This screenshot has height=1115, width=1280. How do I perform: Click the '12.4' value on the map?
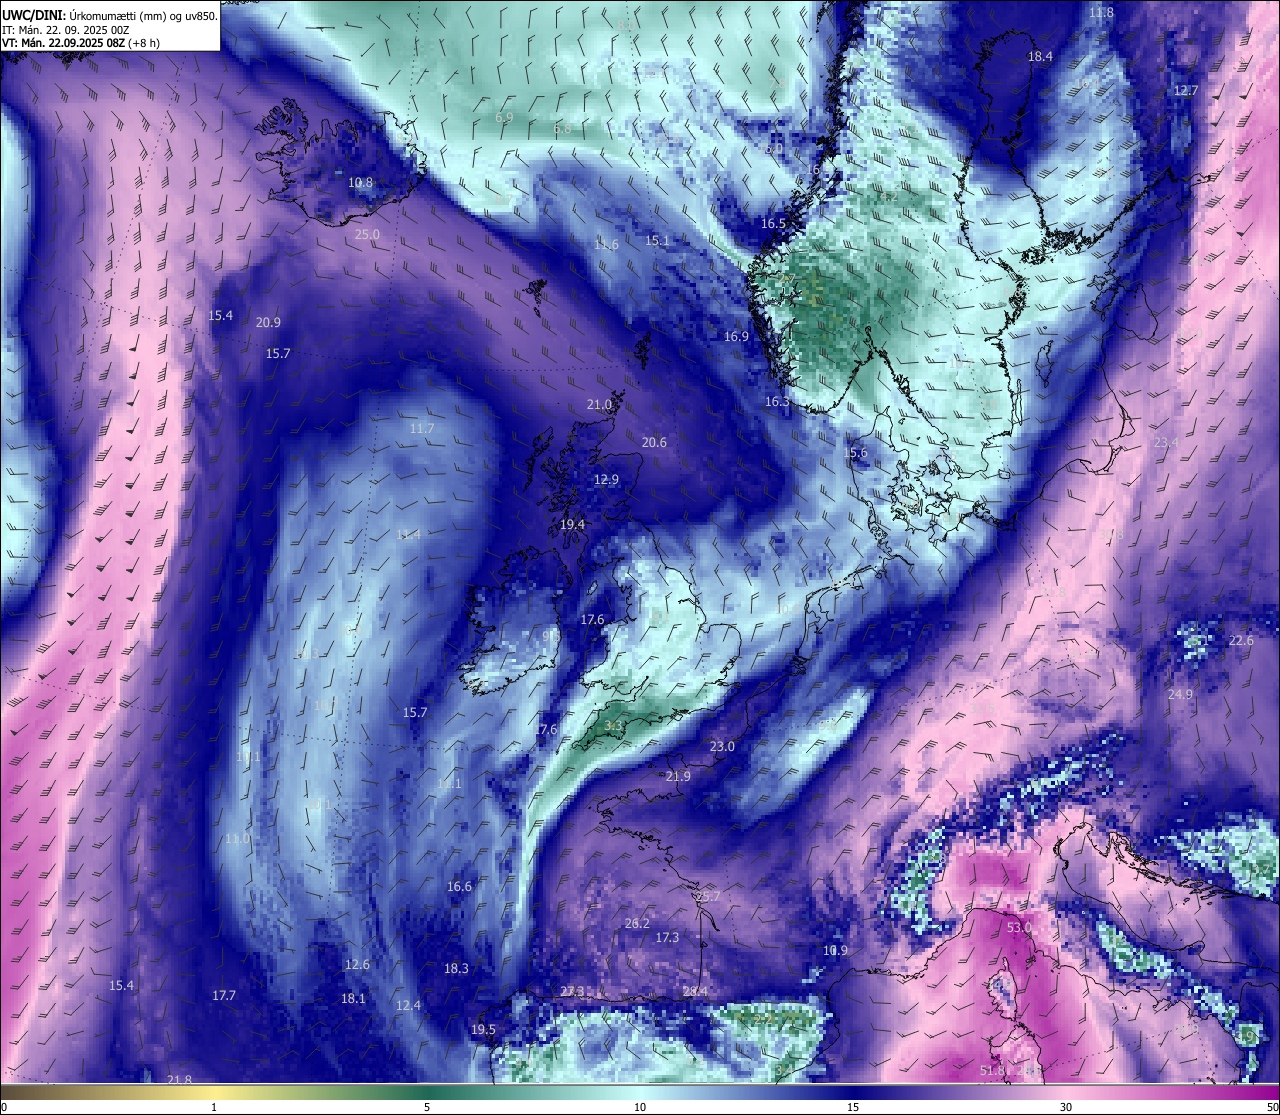408,1006
